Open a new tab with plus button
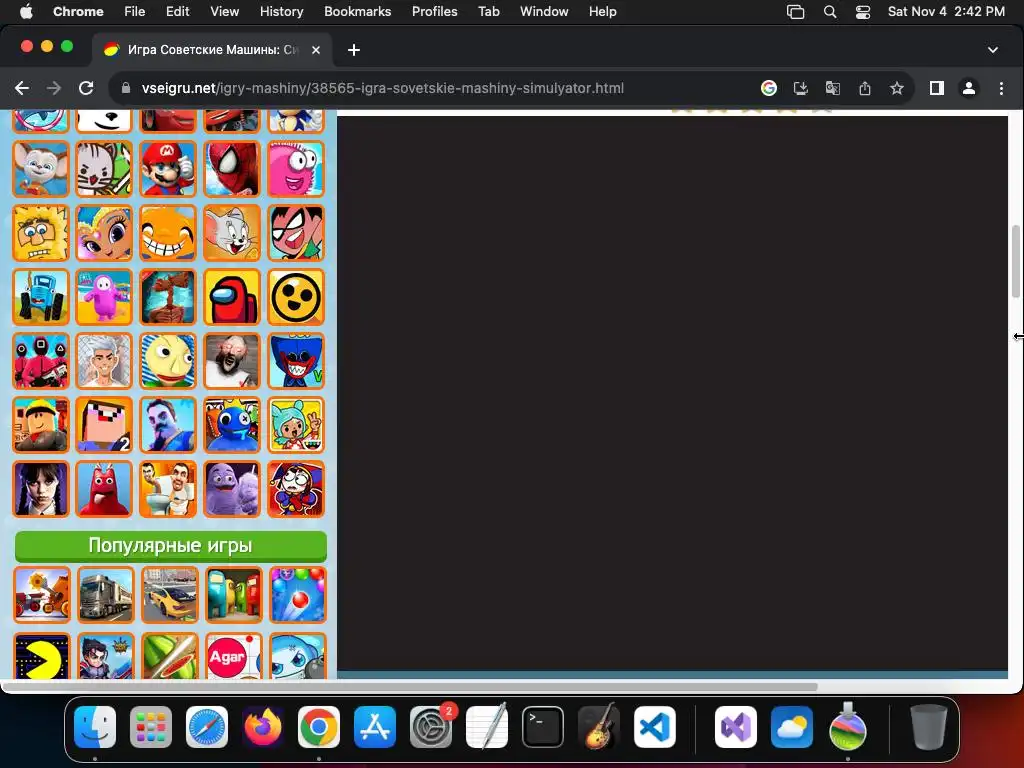The width and height of the screenshot is (1024, 768). [354, 50]
